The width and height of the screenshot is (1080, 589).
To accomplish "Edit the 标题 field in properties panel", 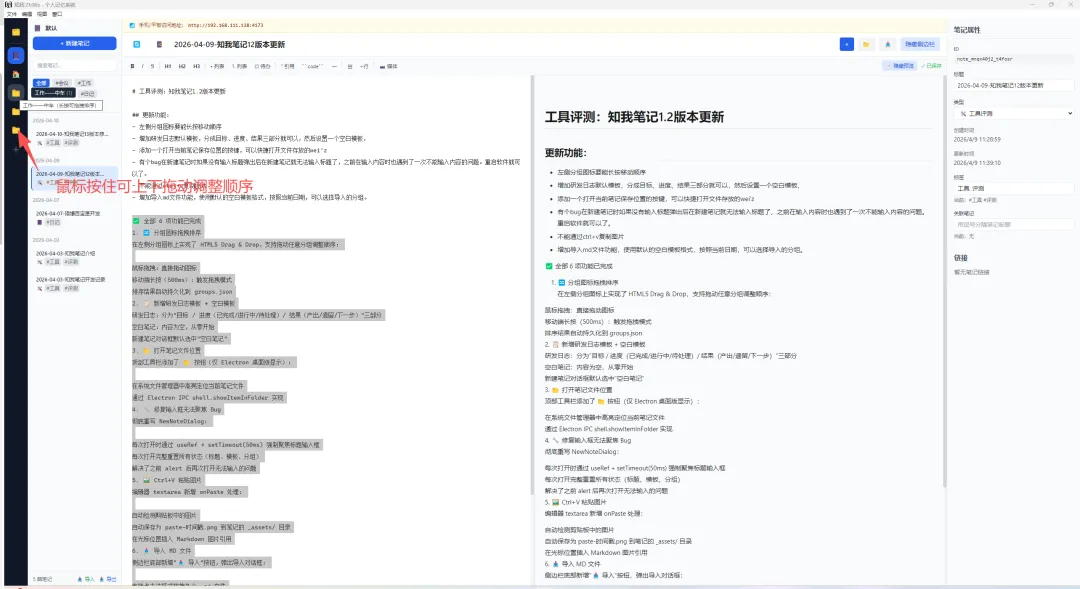I will pos(1013,85).
